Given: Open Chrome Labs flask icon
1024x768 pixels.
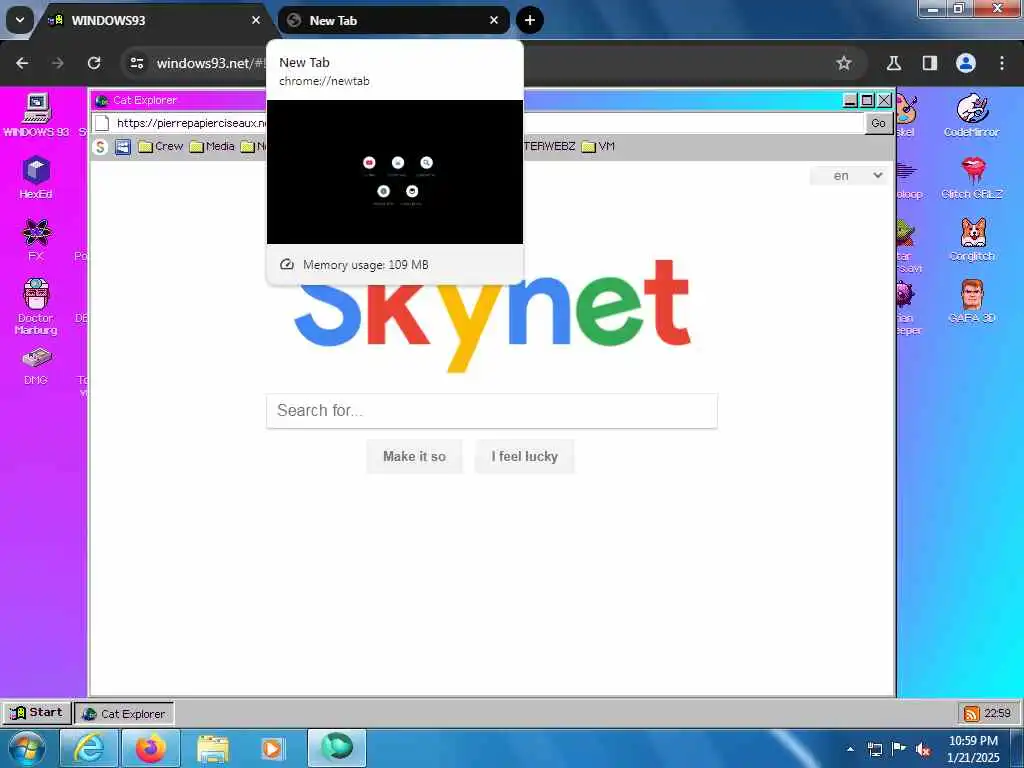Looking at the screenshot, I should tap(894, 63).
